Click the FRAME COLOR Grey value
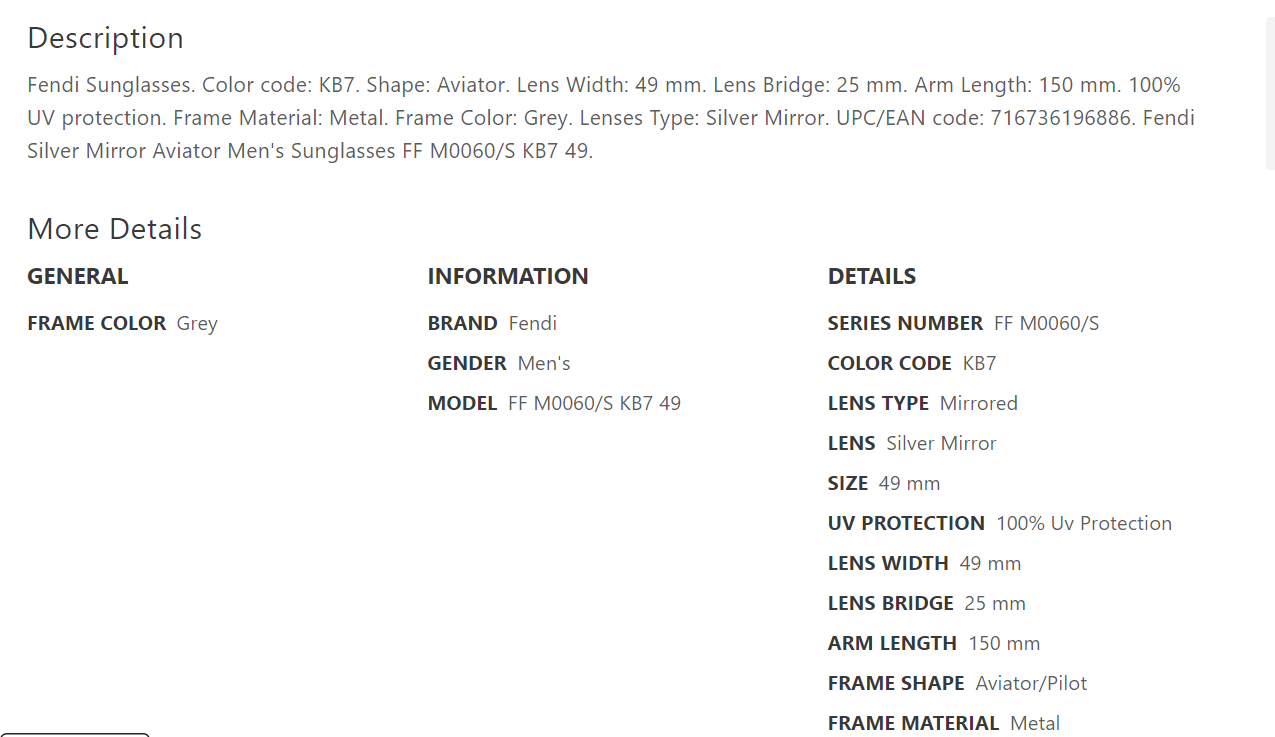1275x737 pixels. point(197,323)
